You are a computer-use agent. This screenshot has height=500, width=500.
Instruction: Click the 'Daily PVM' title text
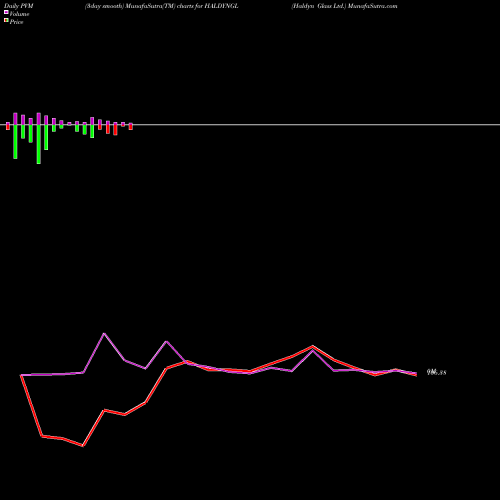[19, 6]
